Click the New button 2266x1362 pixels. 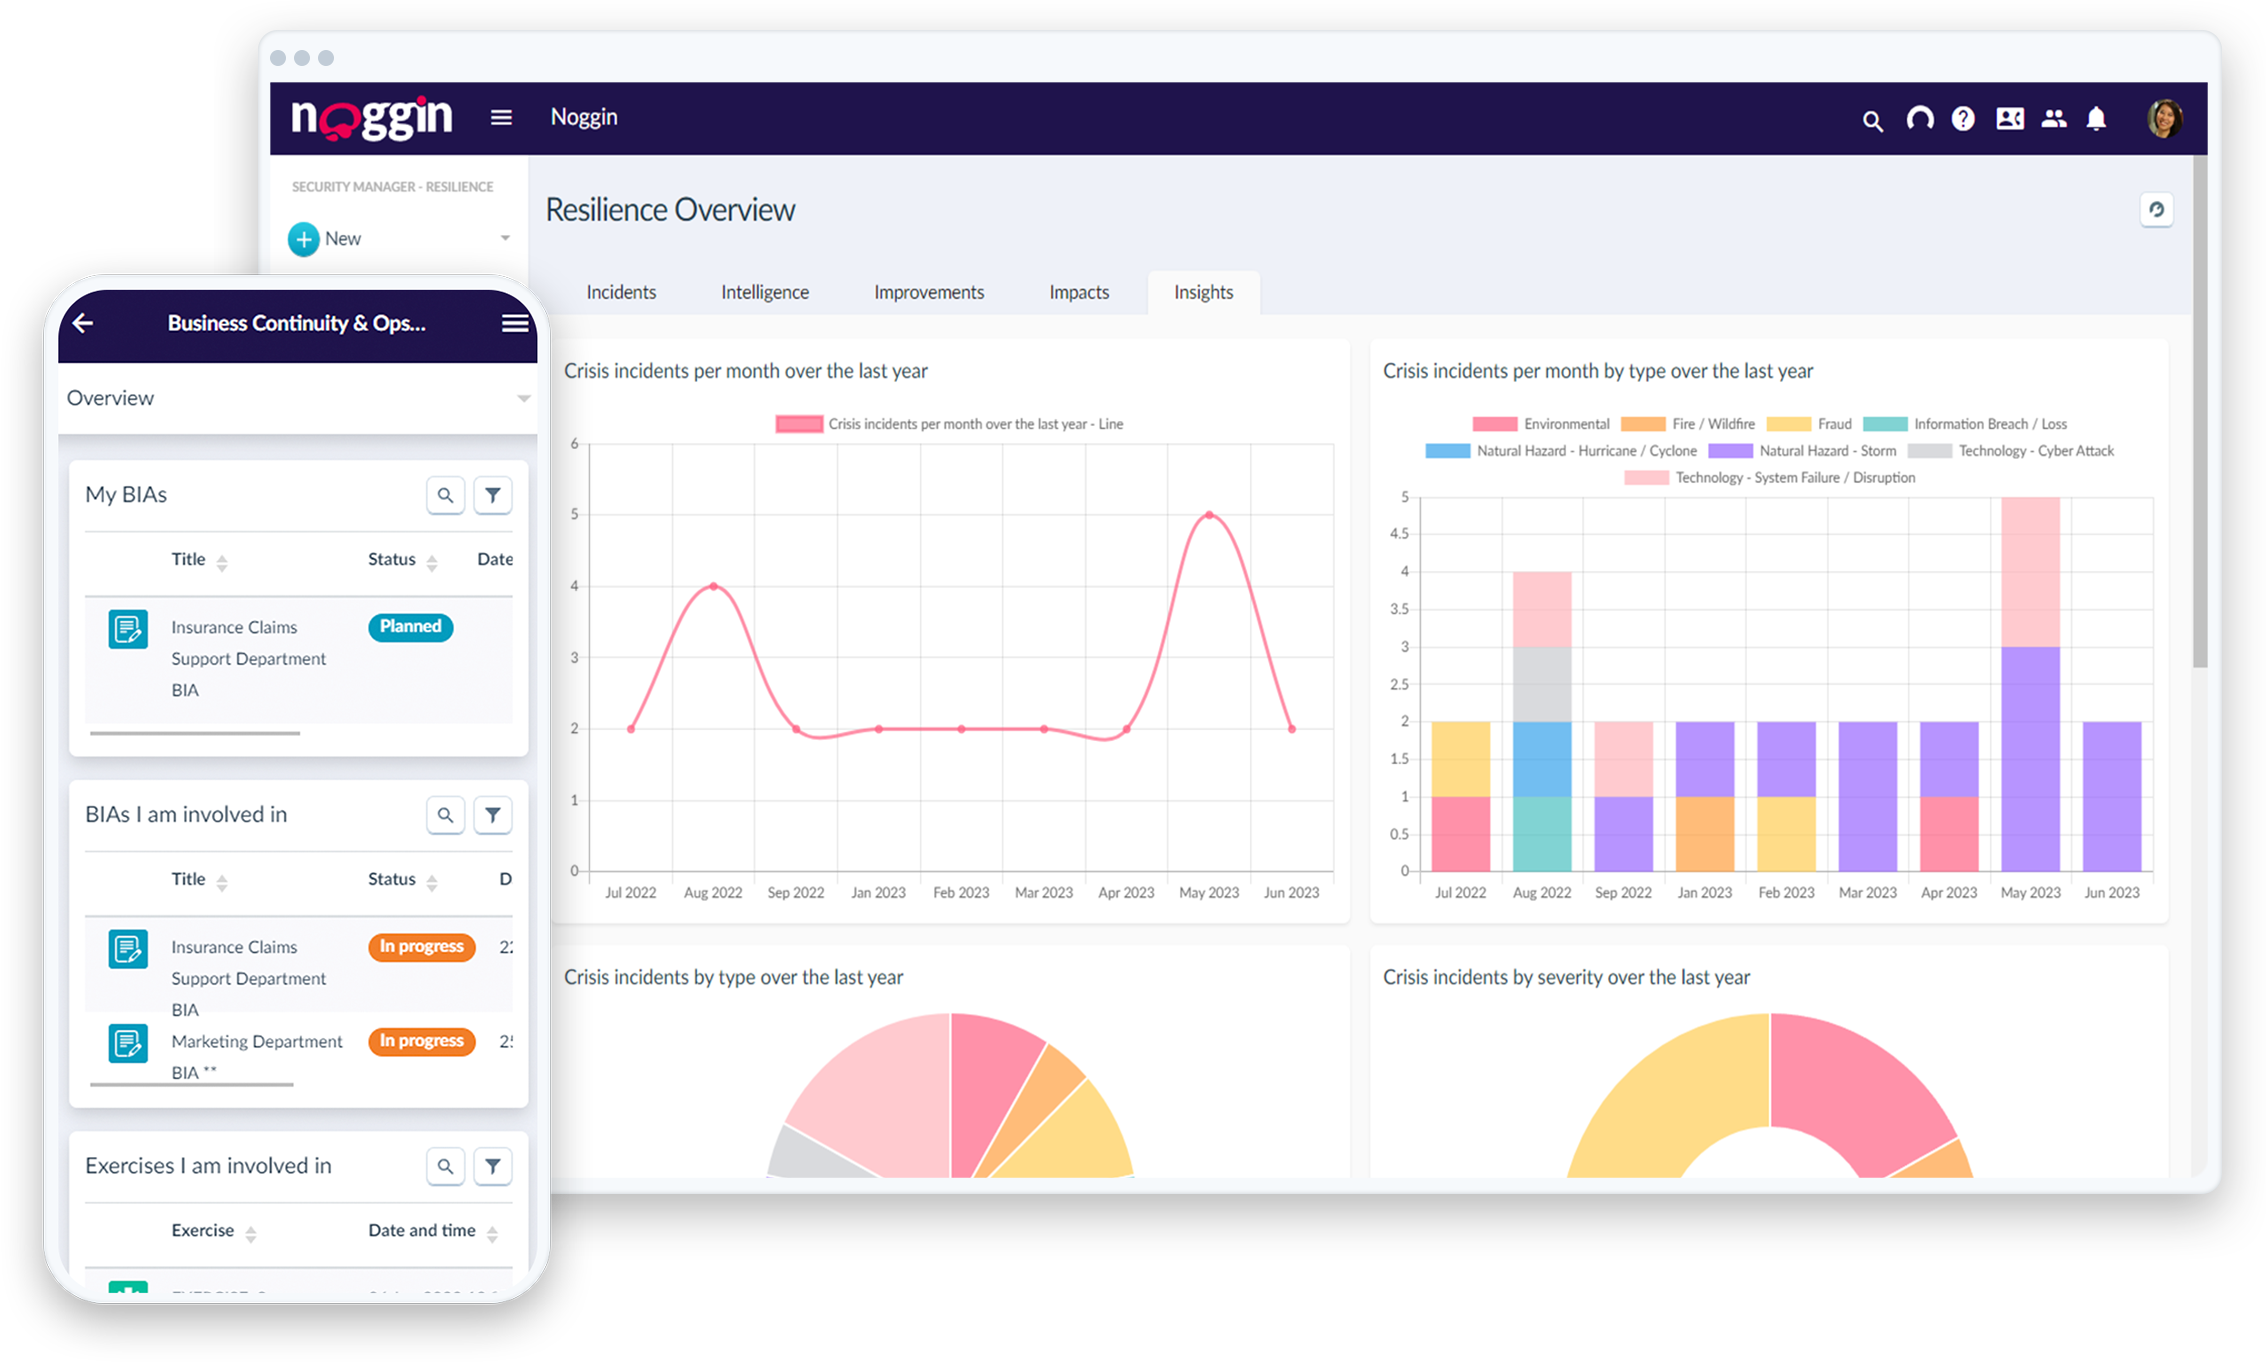coord(325,238)
